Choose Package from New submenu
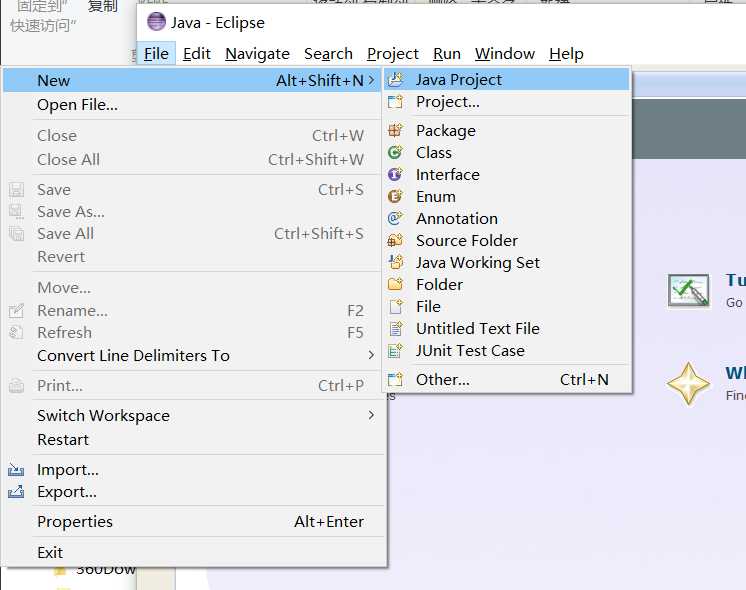 click(507, 130)
